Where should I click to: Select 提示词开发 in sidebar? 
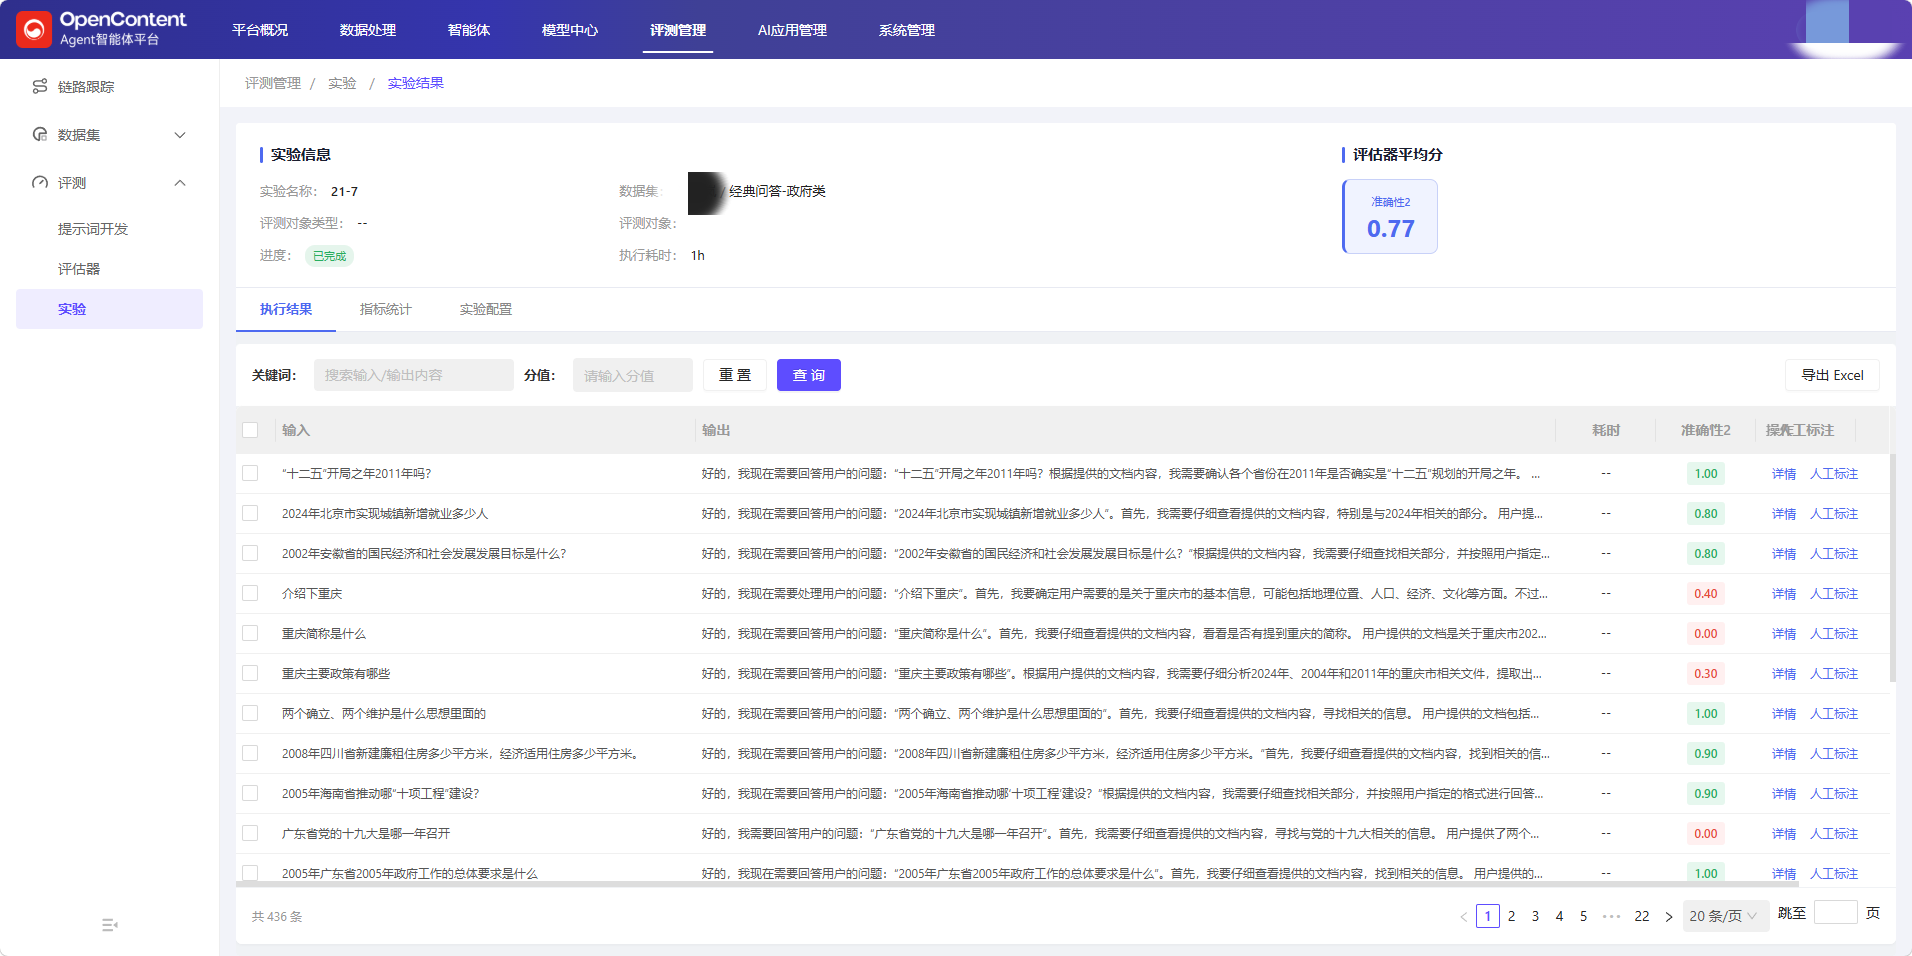pos(93,229)
